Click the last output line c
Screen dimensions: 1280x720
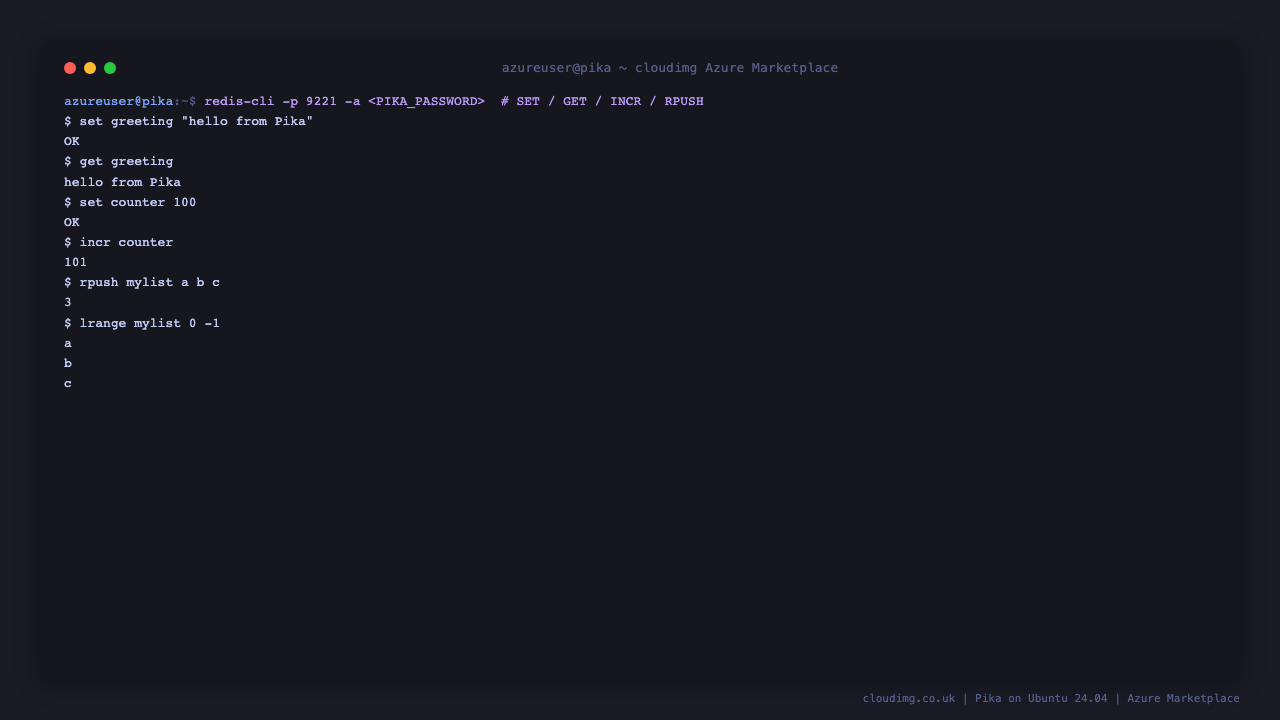click(68, 383)
